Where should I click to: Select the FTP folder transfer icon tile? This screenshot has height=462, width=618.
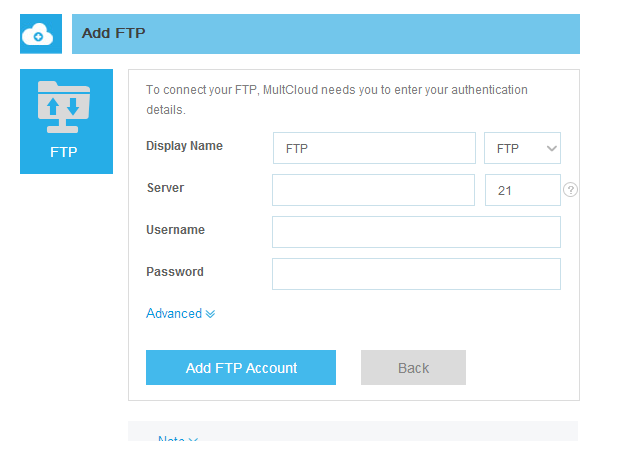66,108
